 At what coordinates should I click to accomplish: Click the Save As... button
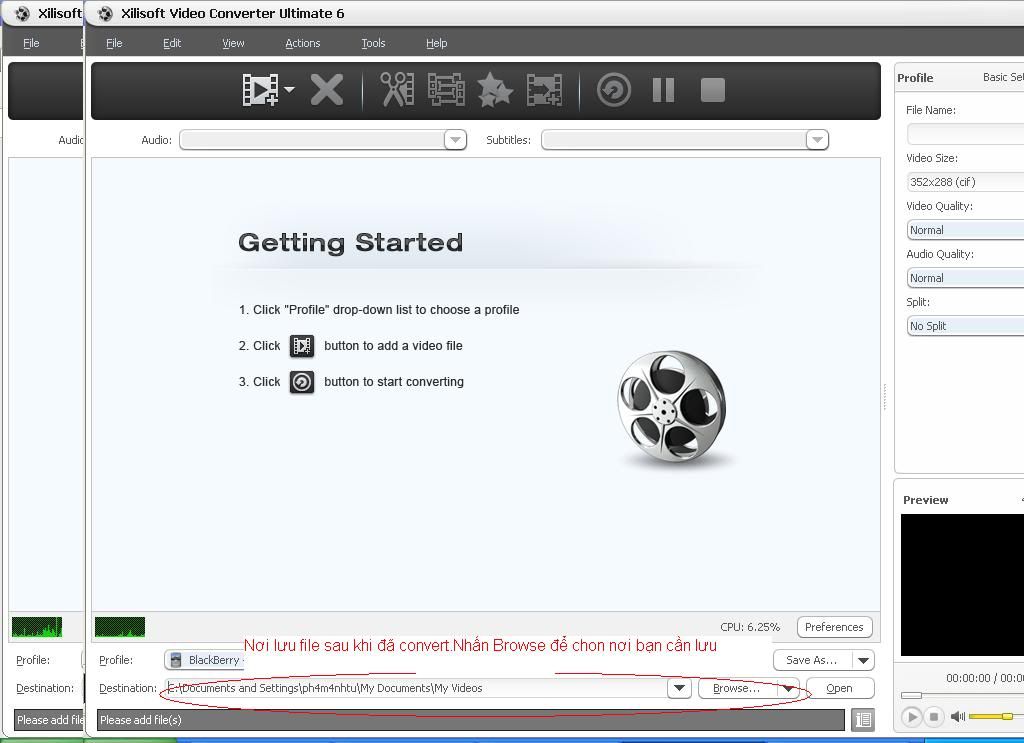(x=812, y=660)
